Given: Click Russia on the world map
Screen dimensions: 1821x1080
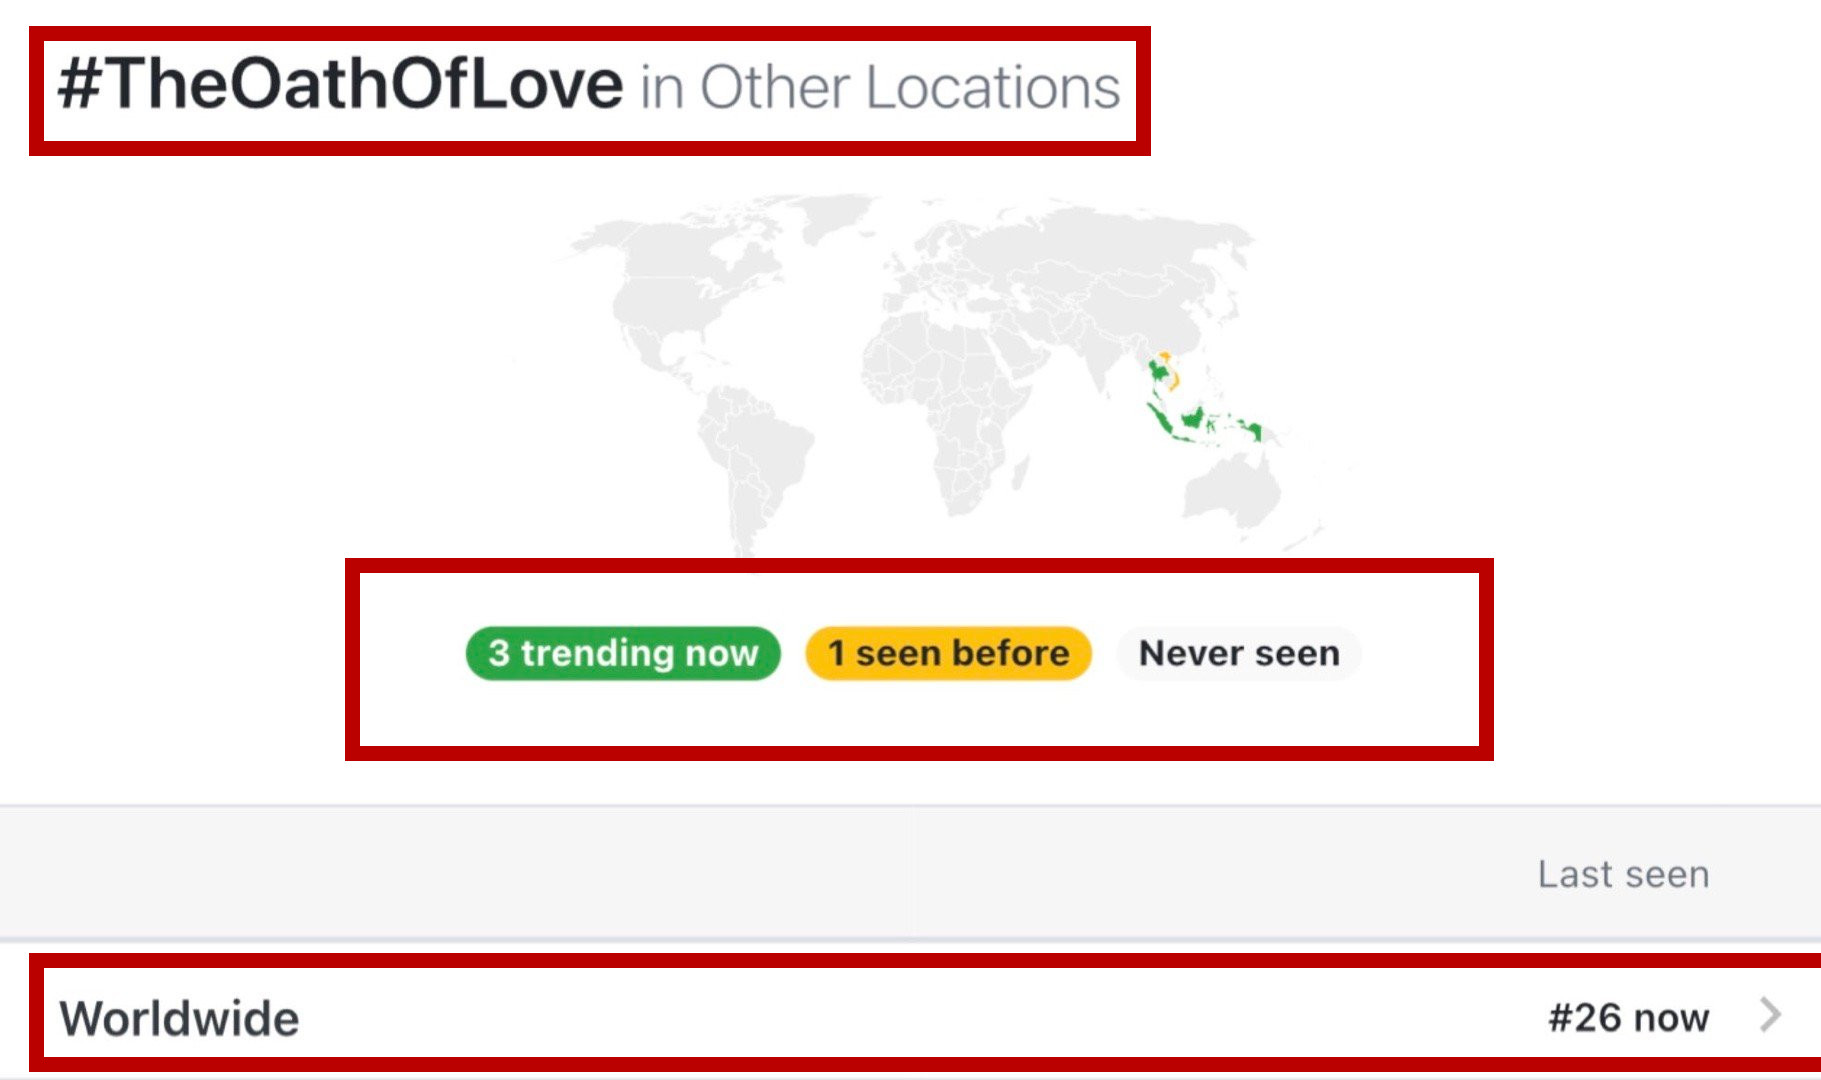Looking at the screenshot, I should tap(1100, 250).
